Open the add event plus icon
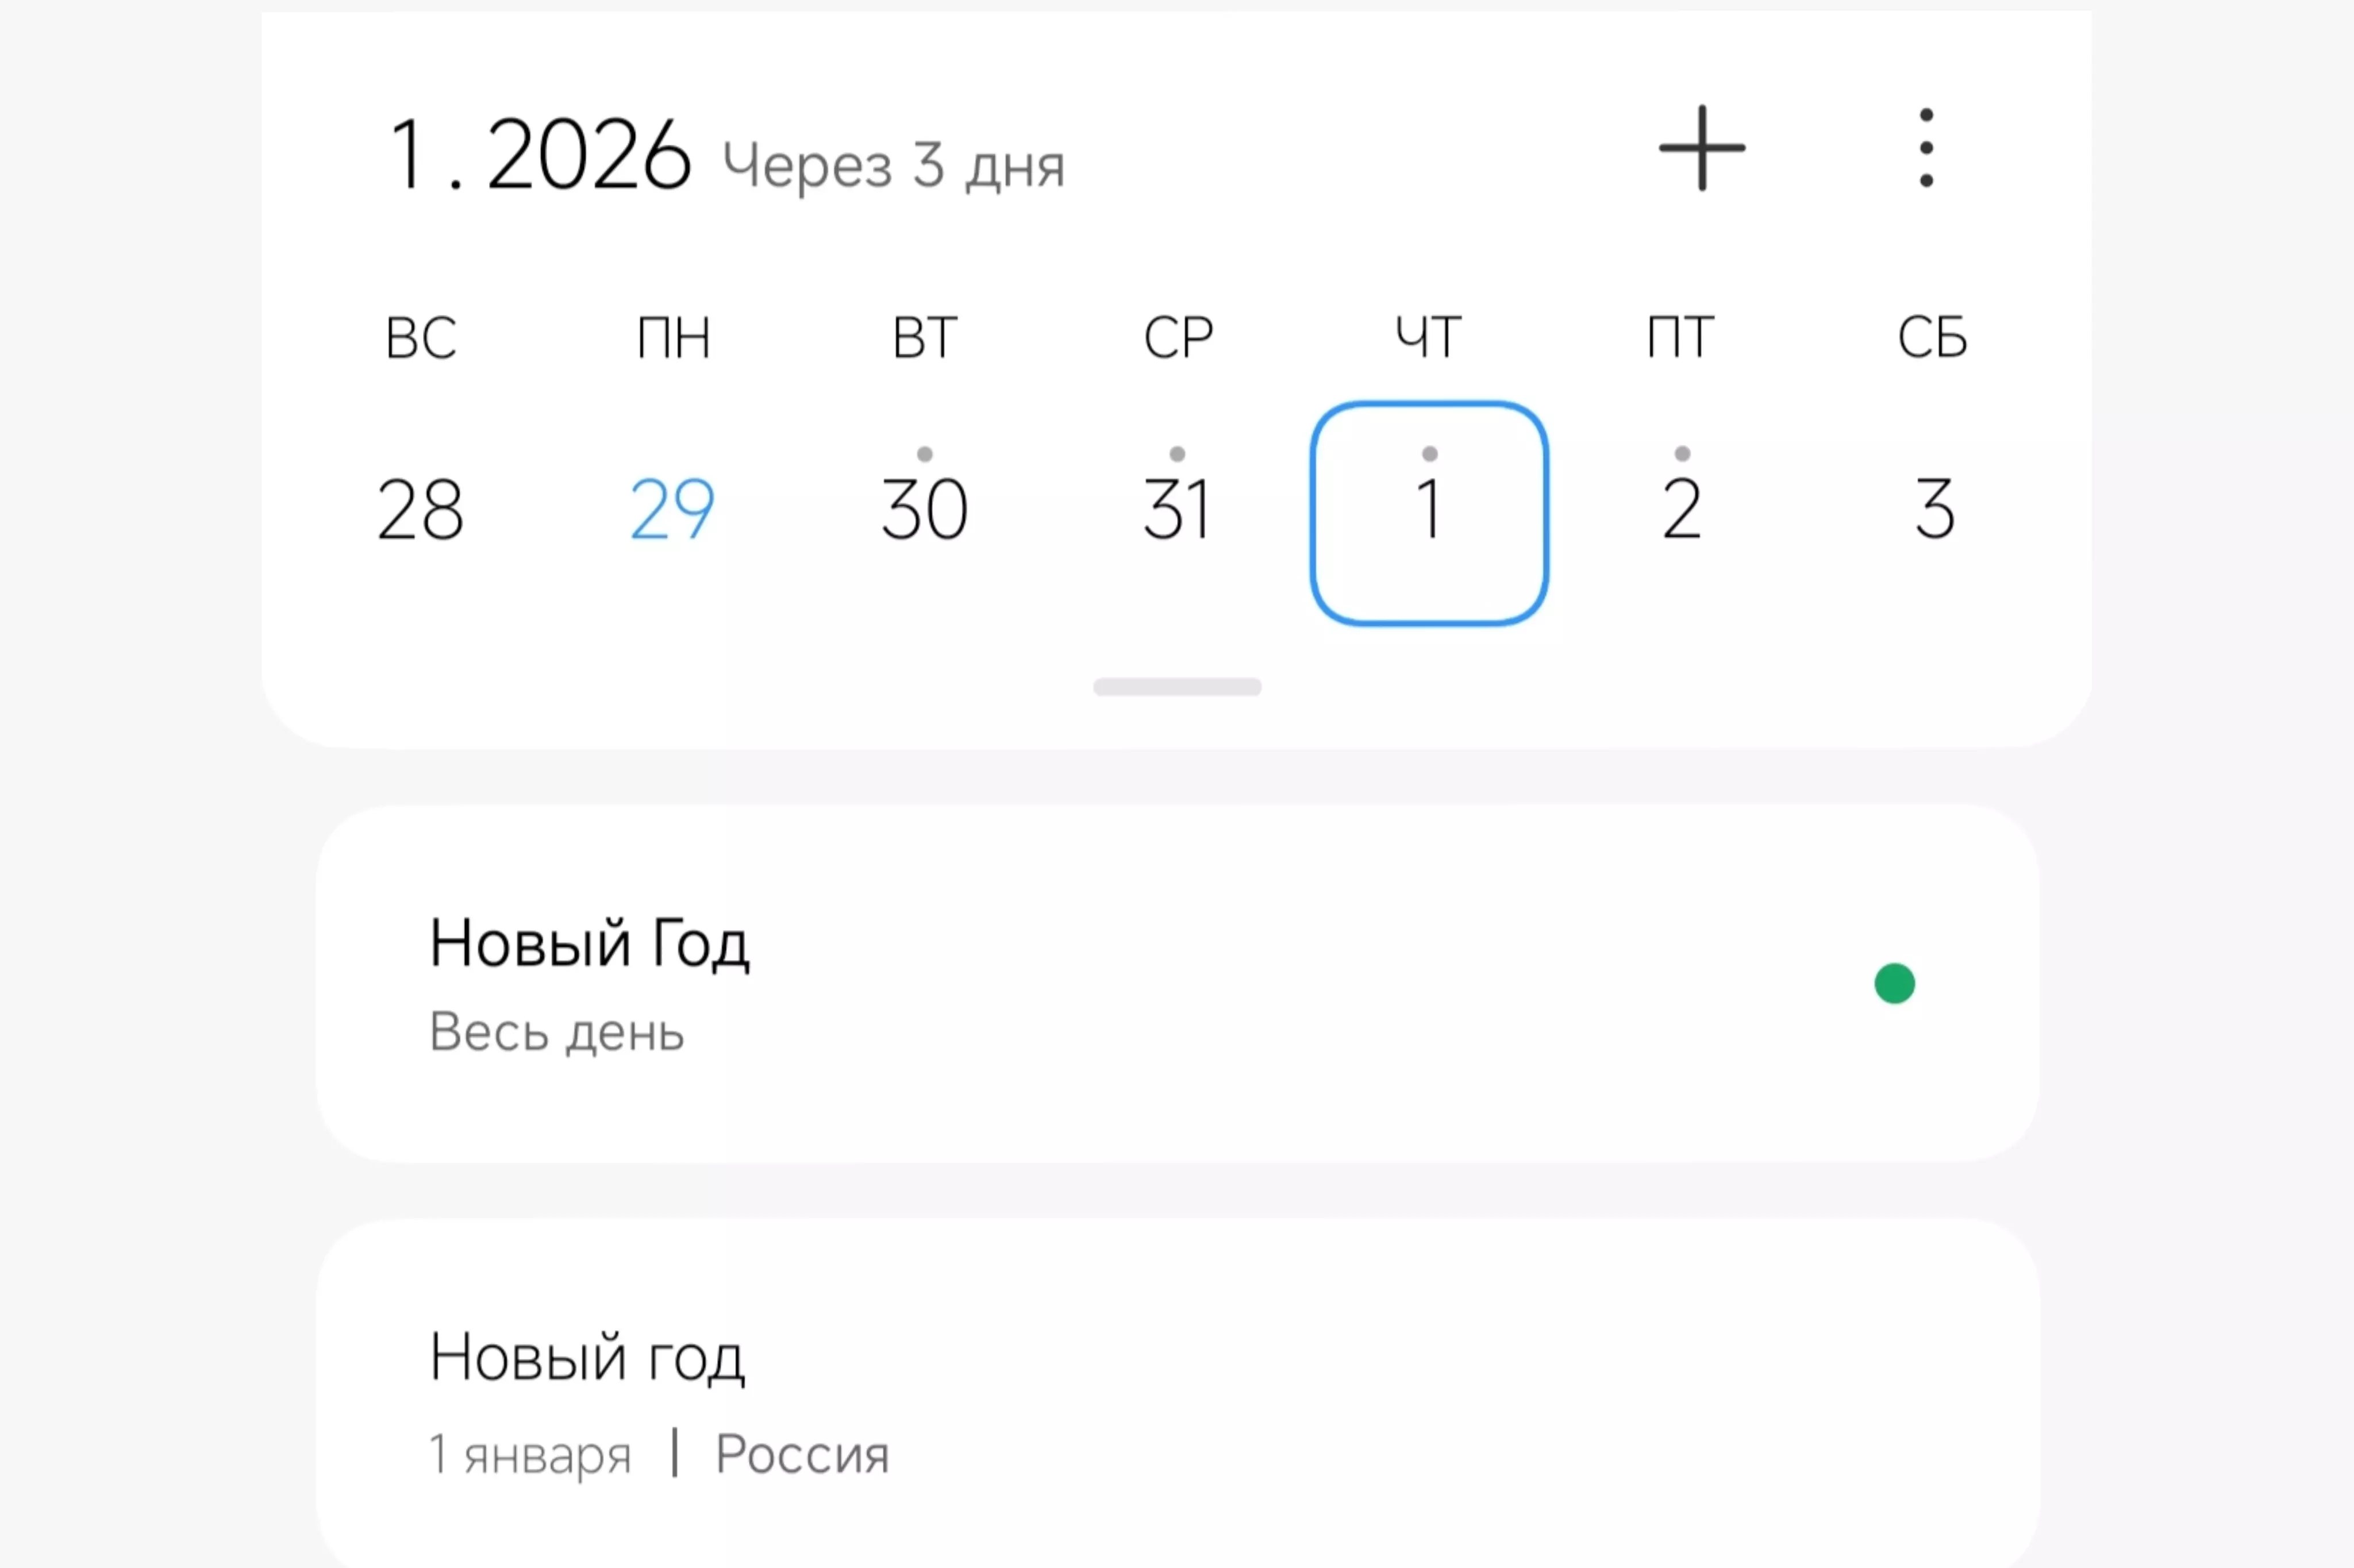 (x=1701, y=148)
